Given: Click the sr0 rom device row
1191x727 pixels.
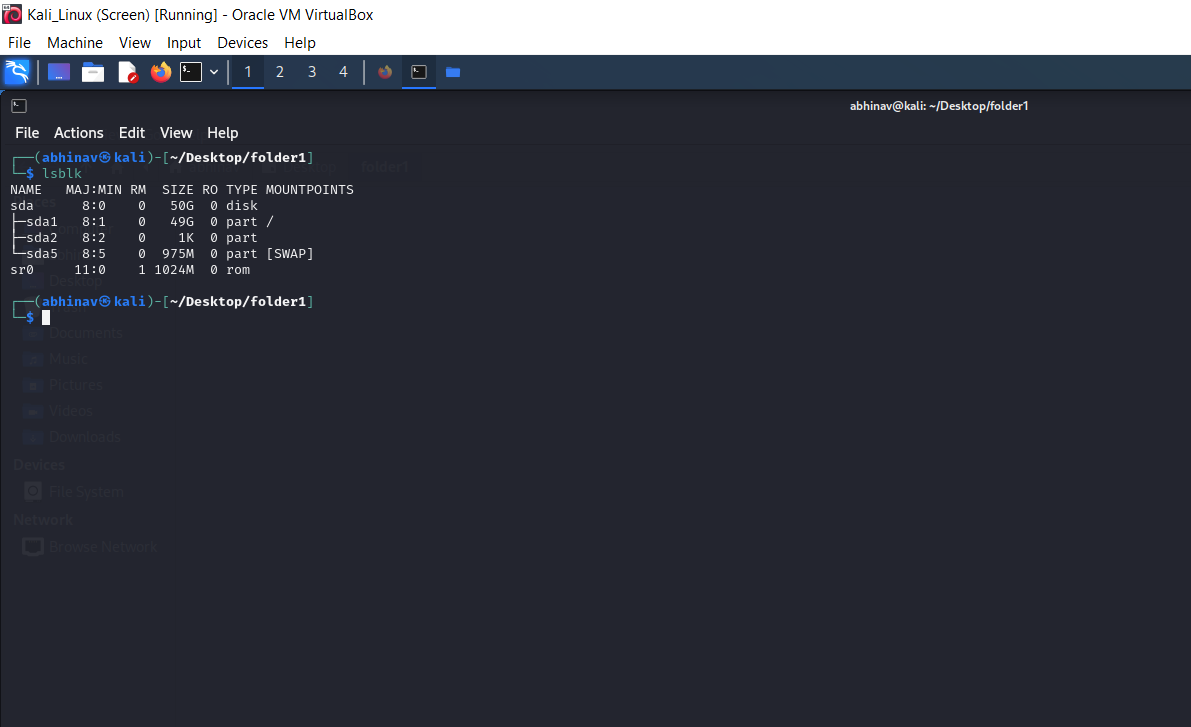Looking at the screenshot, I should [130, 270].
